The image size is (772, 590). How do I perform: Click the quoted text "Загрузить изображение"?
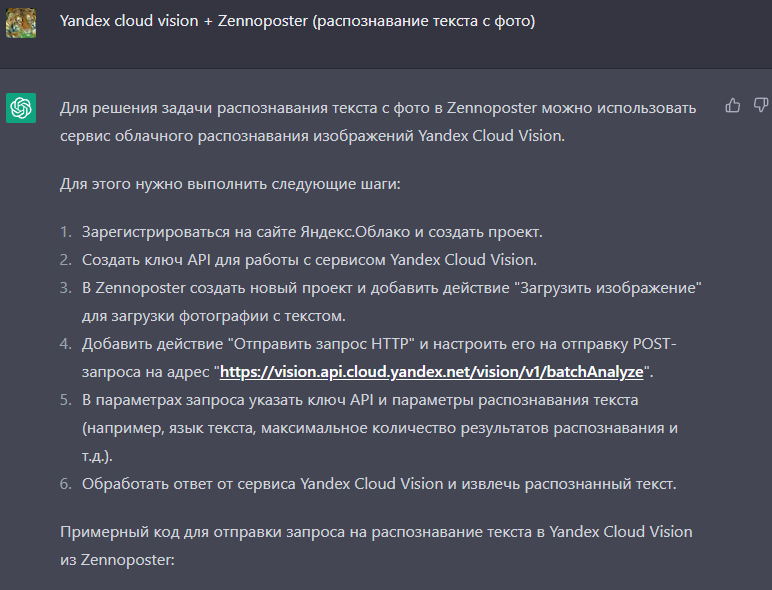coord(611,288)
